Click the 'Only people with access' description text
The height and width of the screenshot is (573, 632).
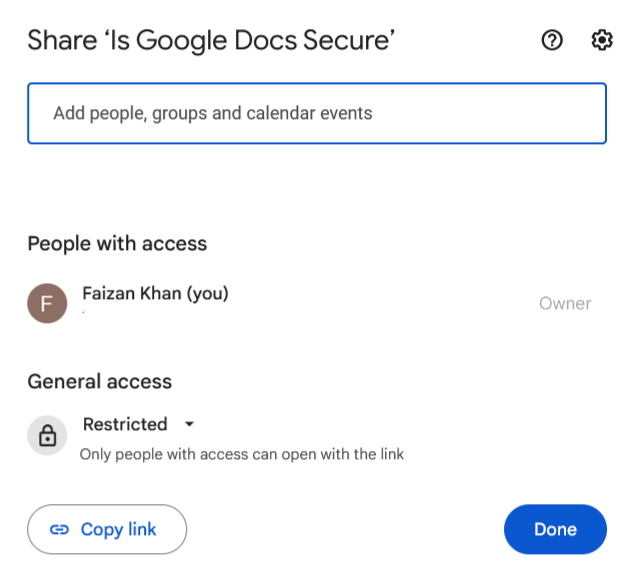pyautogui.click(x=241, y=454)
